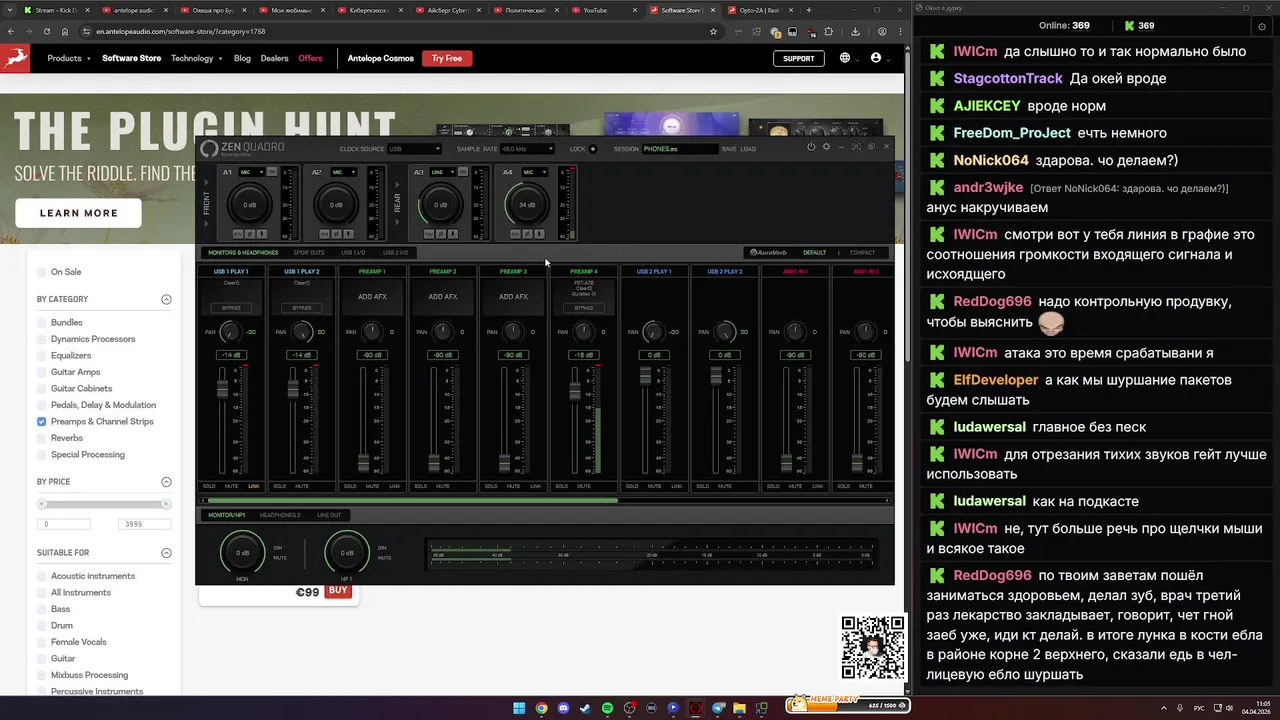The width and height of the screenshot is (1280, 720).
Task: Open A4 input type MIC dropdown
Action: pos(535,172)
